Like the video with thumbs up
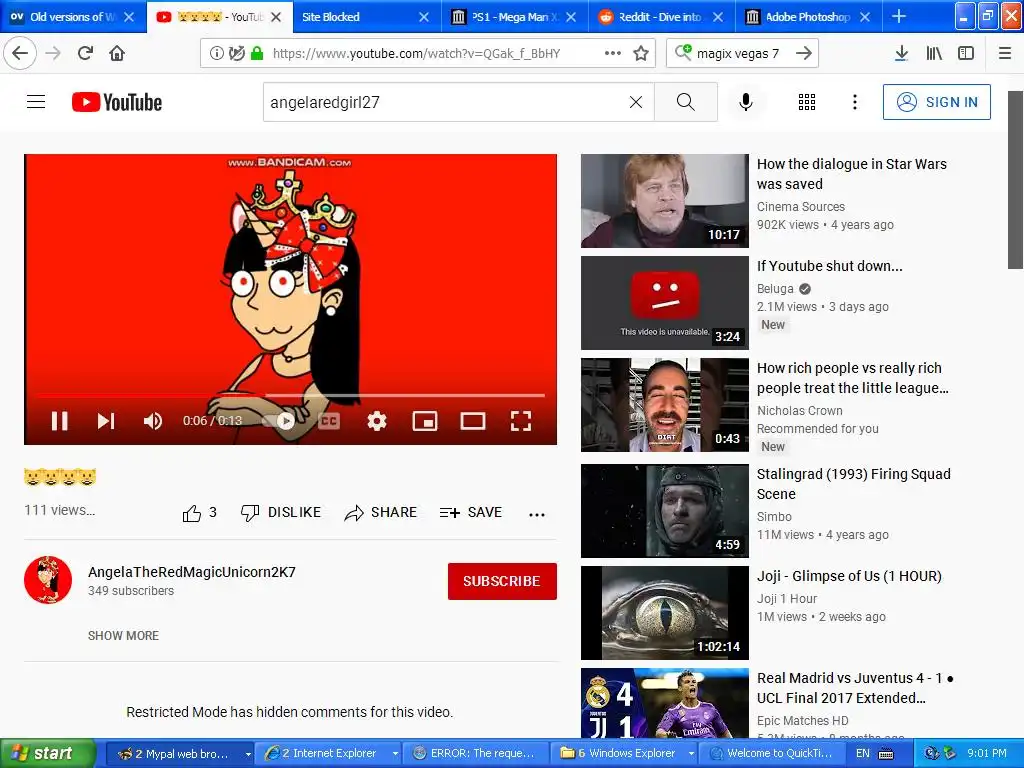This screenshot has height=768, width=1024. coord(192,513)
